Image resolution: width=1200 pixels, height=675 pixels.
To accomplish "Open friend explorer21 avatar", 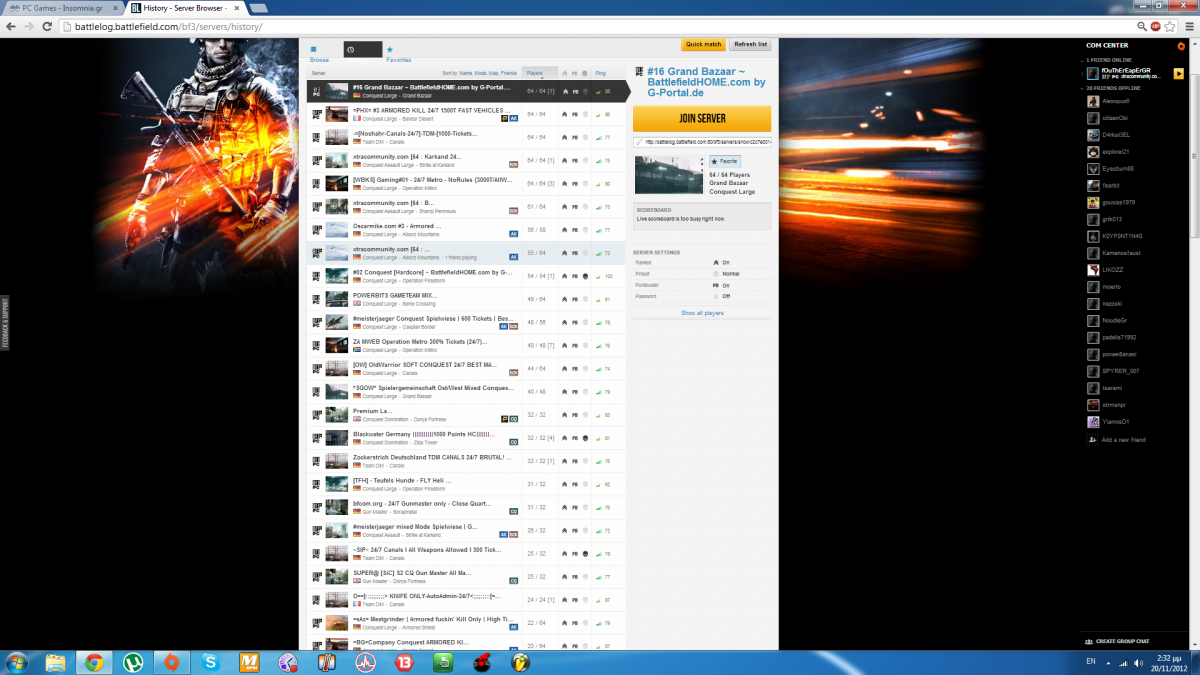I will pos(1093,152).
